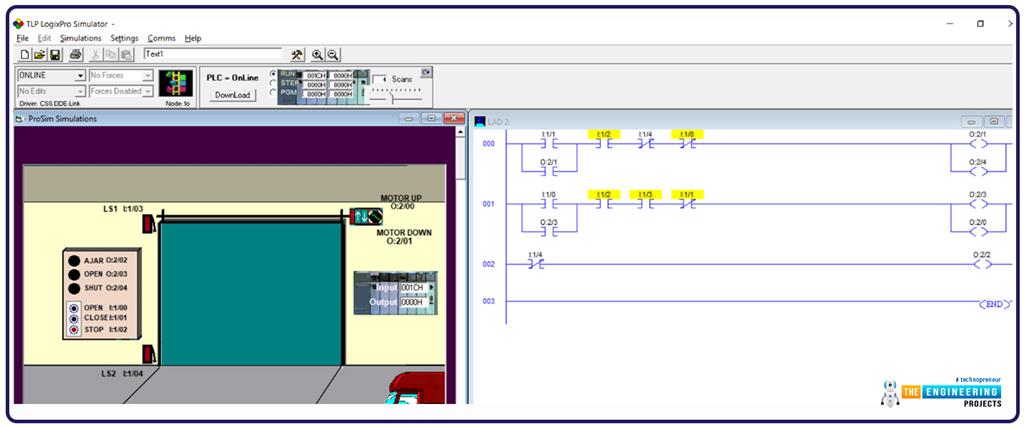
Task: Click the New file icon
Action: [25, 54]
